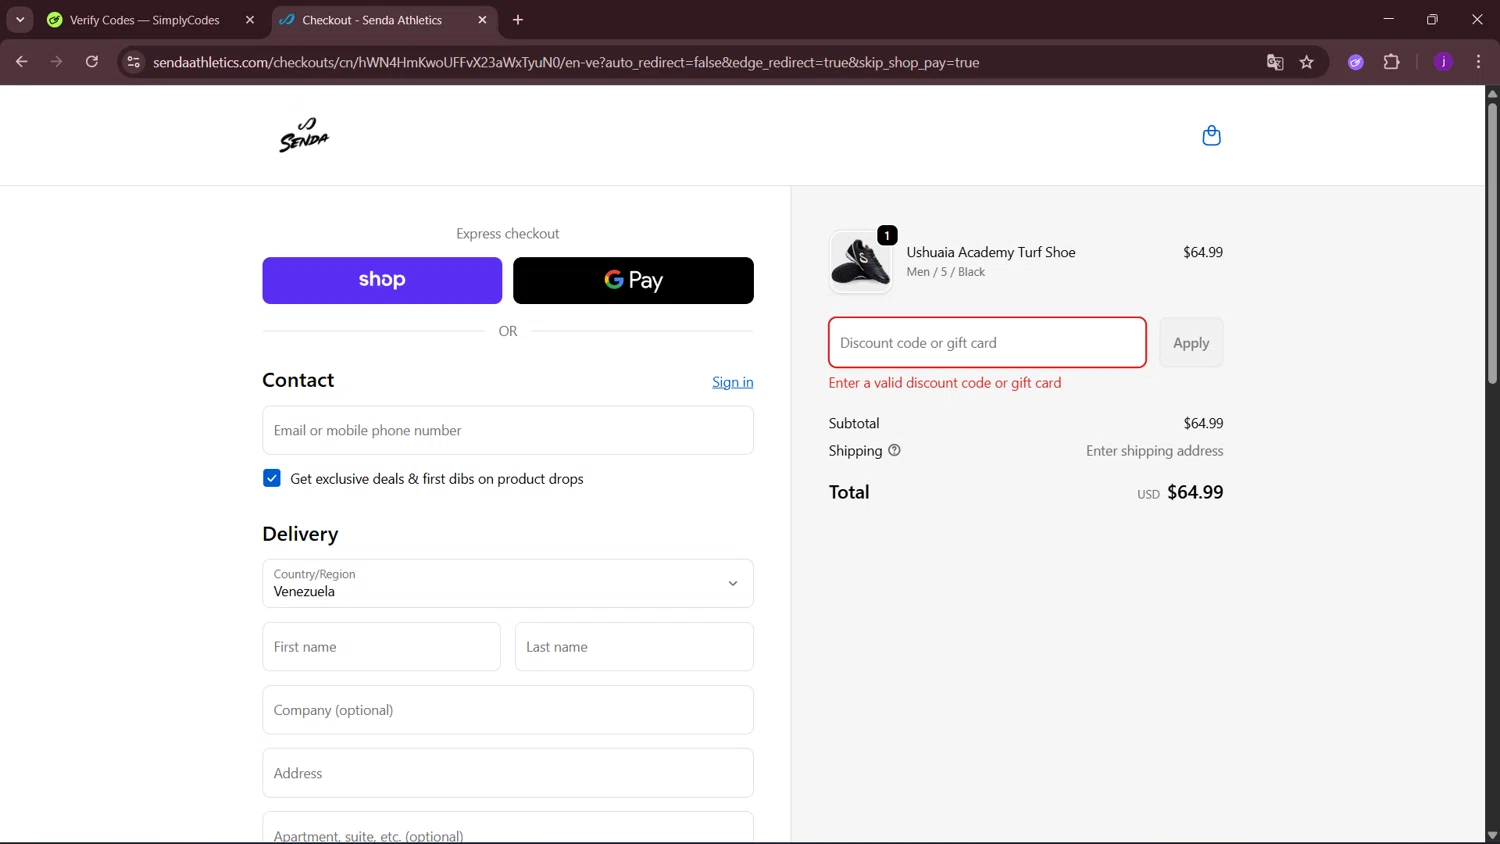Show shipping info help icon
Image resolution: width=1500 pixels, height=844 pixels.
pyautogui.click(x=894, y=451)
